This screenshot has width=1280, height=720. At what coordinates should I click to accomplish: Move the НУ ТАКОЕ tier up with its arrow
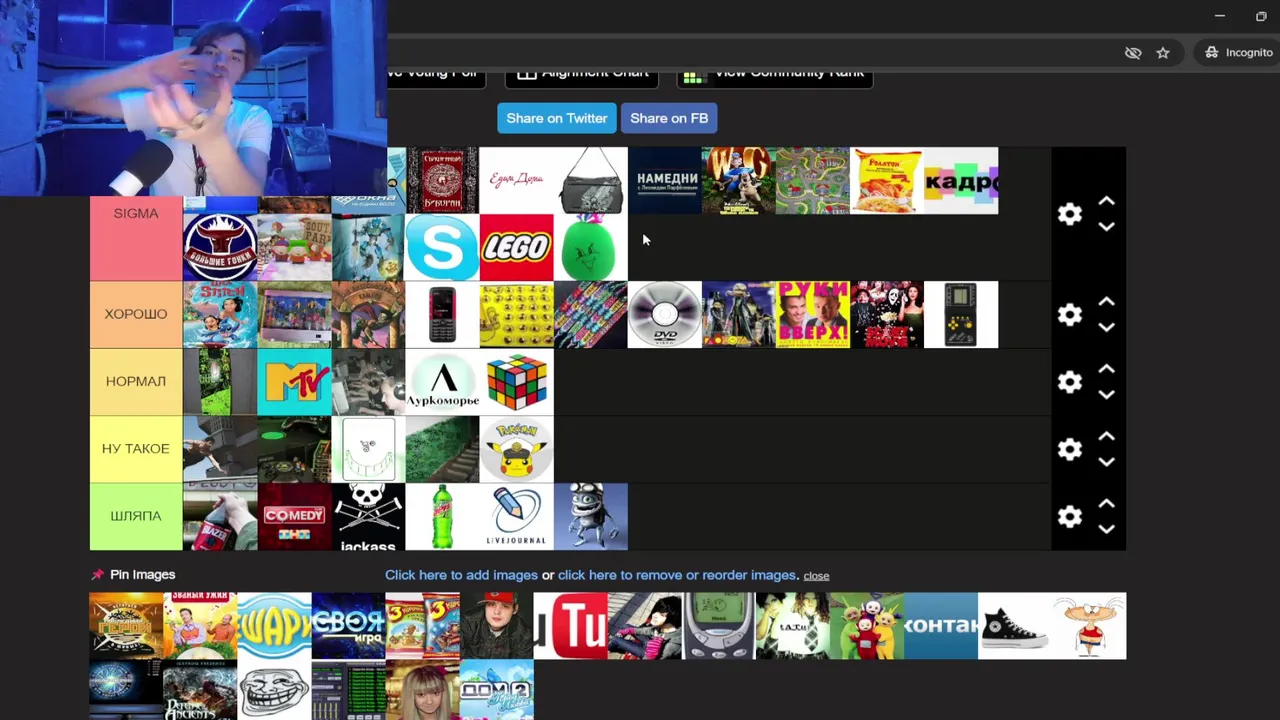click(x=1106, y=436)
